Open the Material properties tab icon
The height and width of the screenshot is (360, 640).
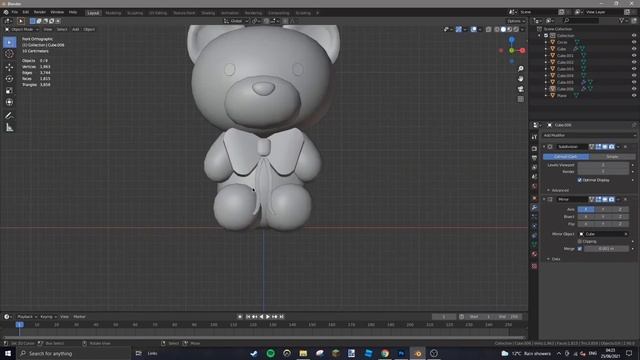coord(534,254)
